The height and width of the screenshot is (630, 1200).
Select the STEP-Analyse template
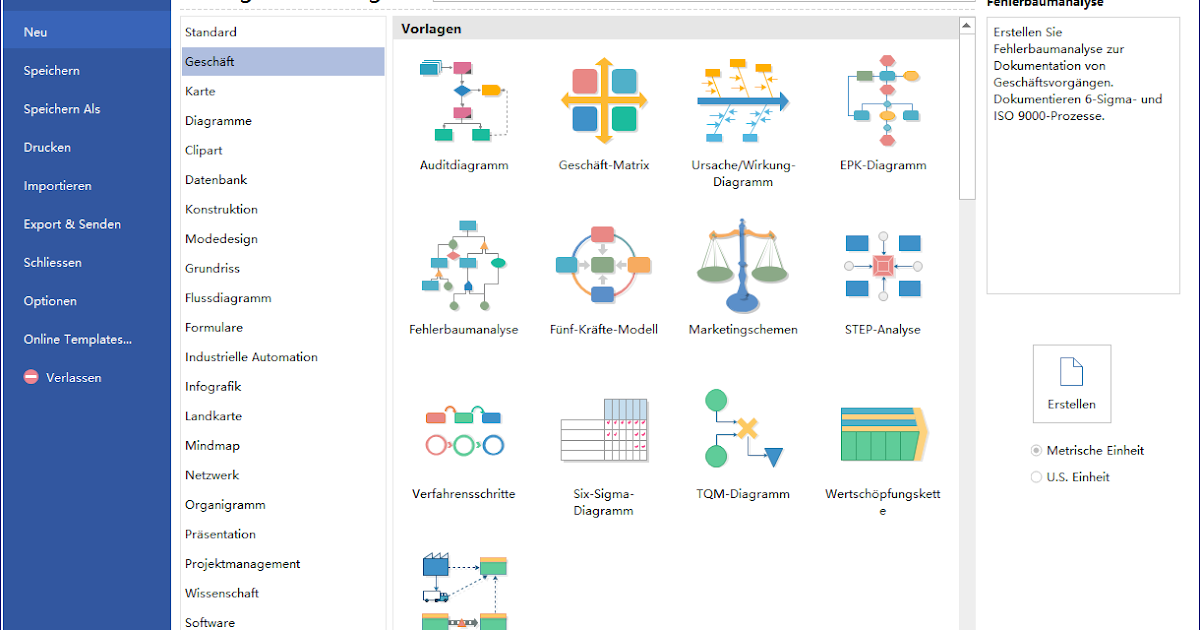click(883, 265)
